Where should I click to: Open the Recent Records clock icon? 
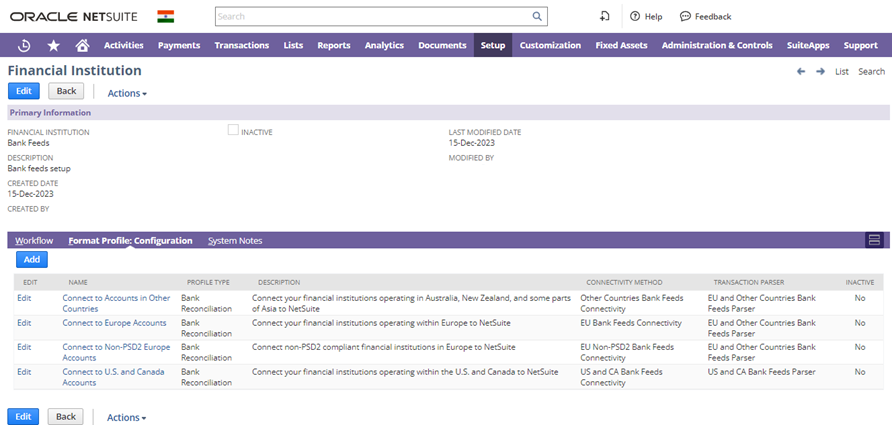pos(24,46)
